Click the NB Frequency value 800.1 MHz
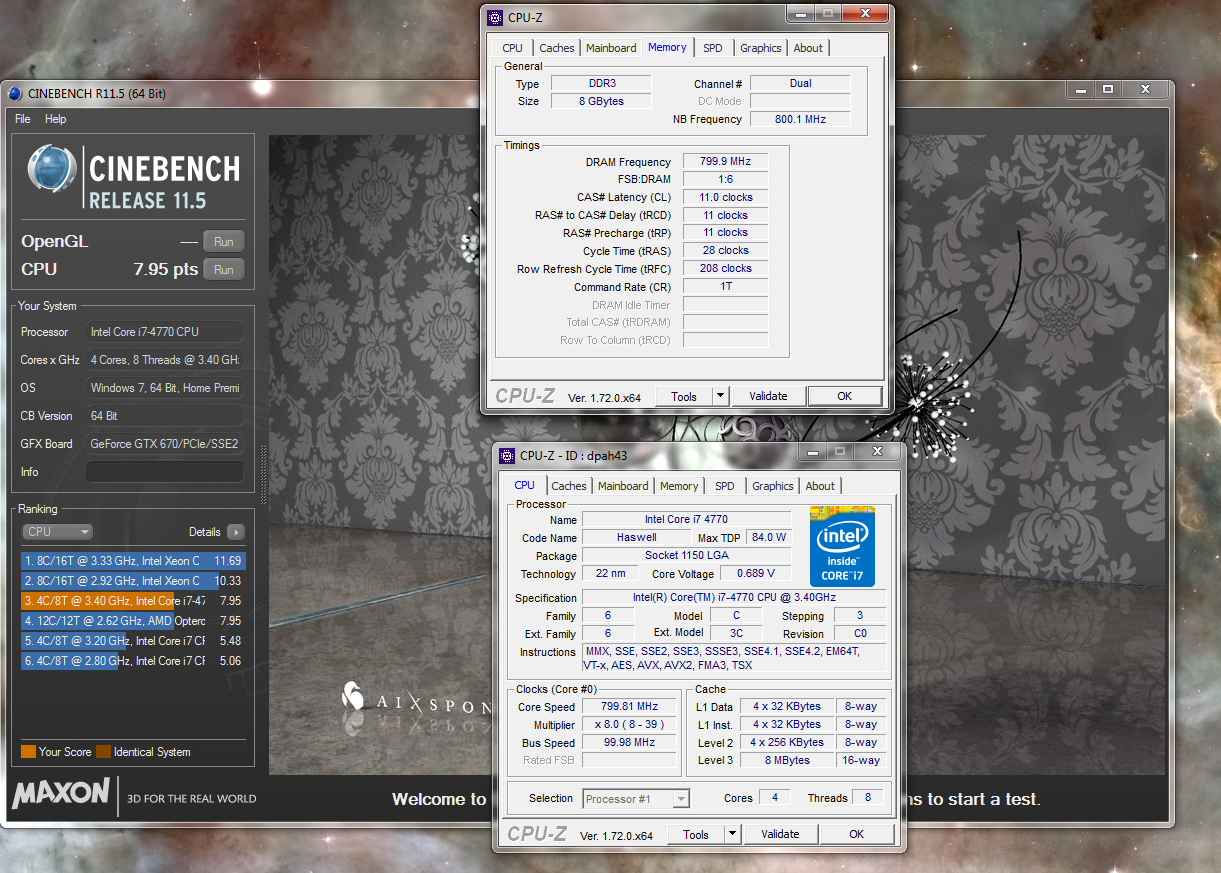Screen dimensions: 1221x873 click(801, 119)
